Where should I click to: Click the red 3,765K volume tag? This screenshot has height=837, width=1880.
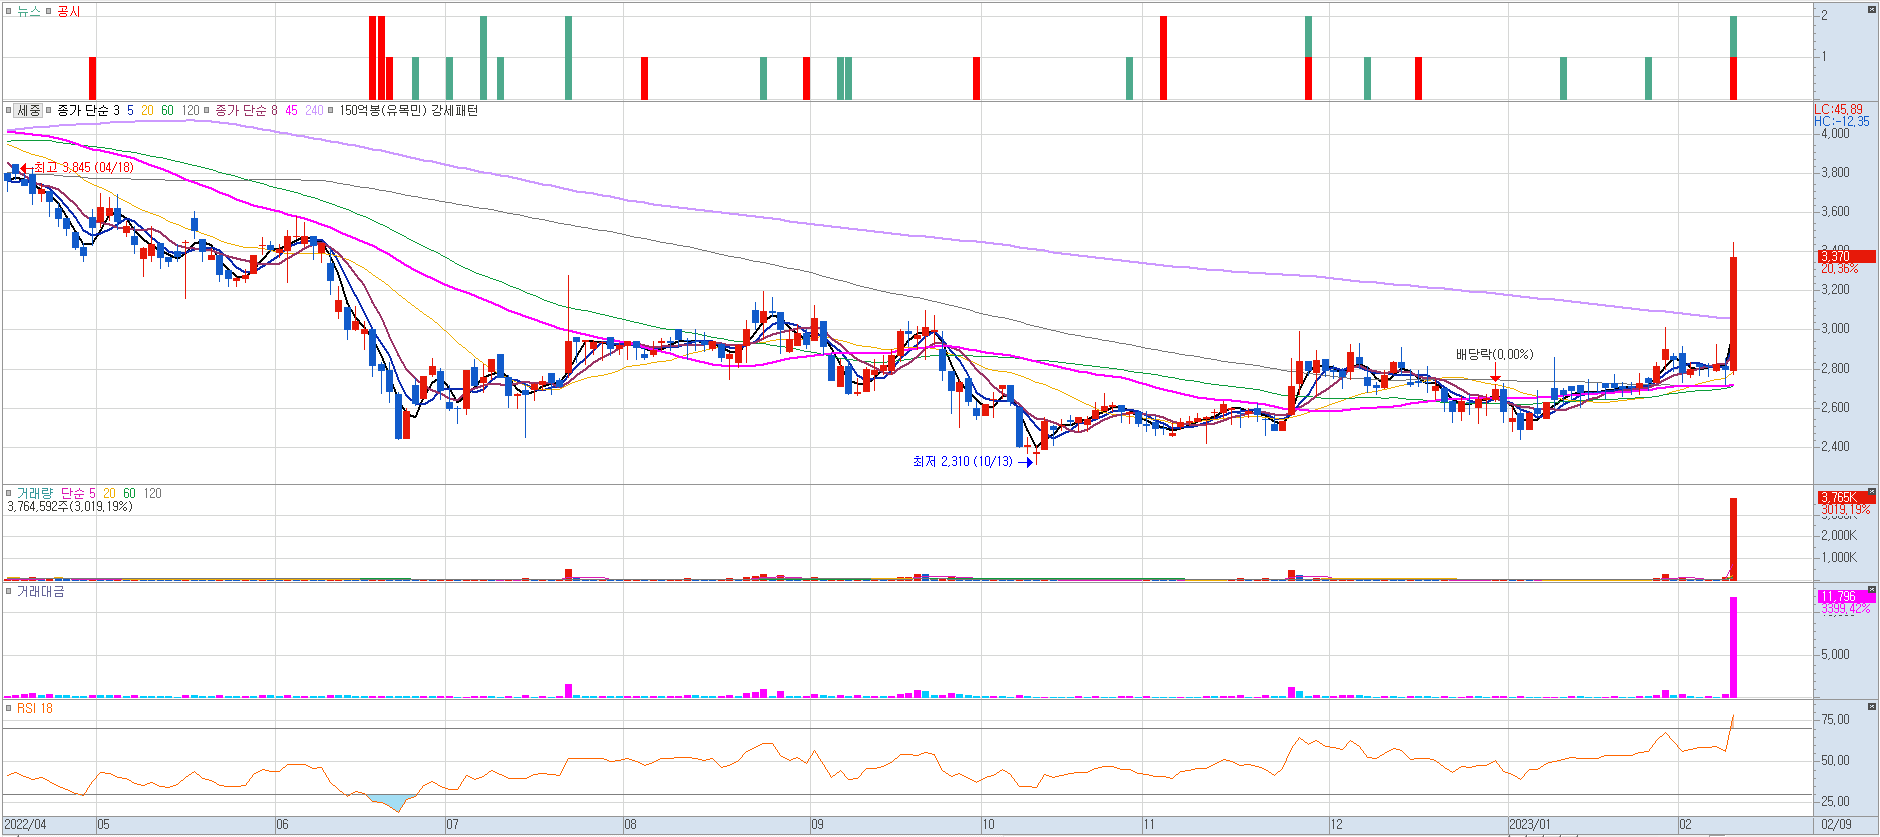(x=1846, y=497)
